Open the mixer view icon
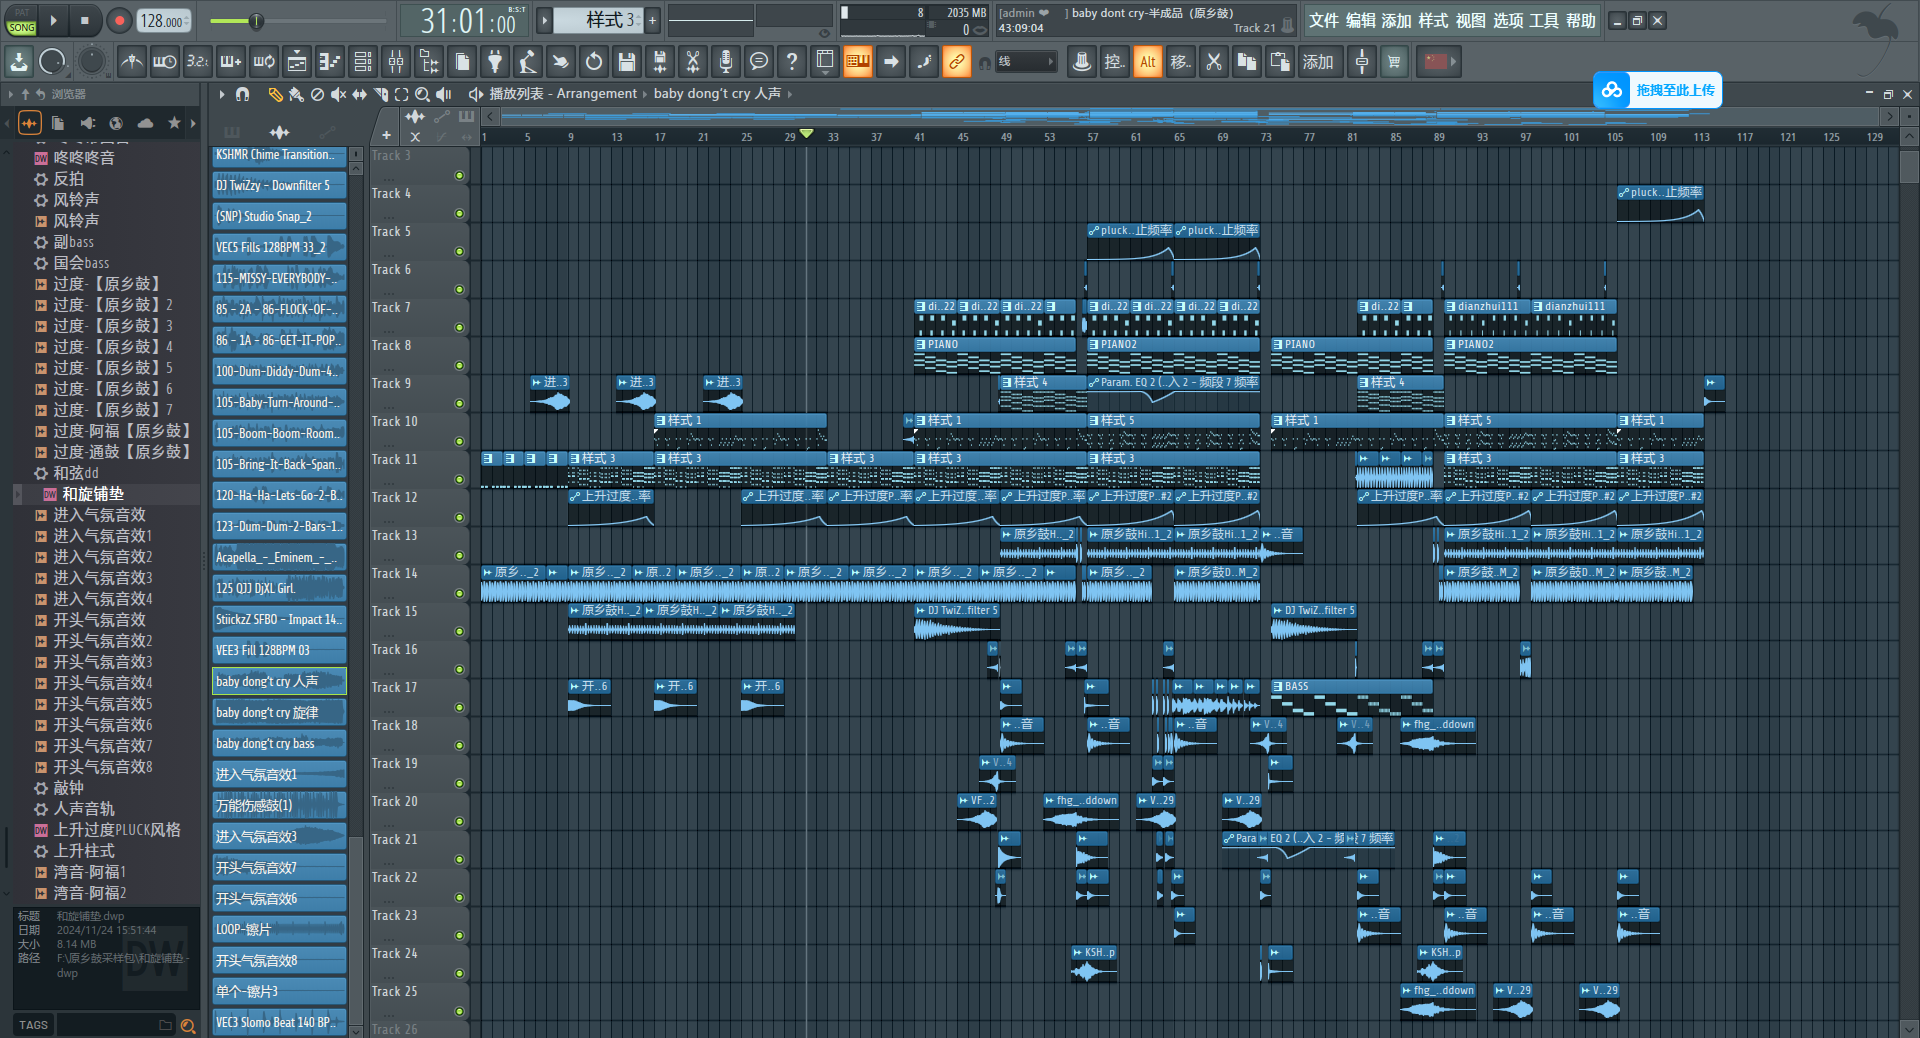 pos(396,62)
